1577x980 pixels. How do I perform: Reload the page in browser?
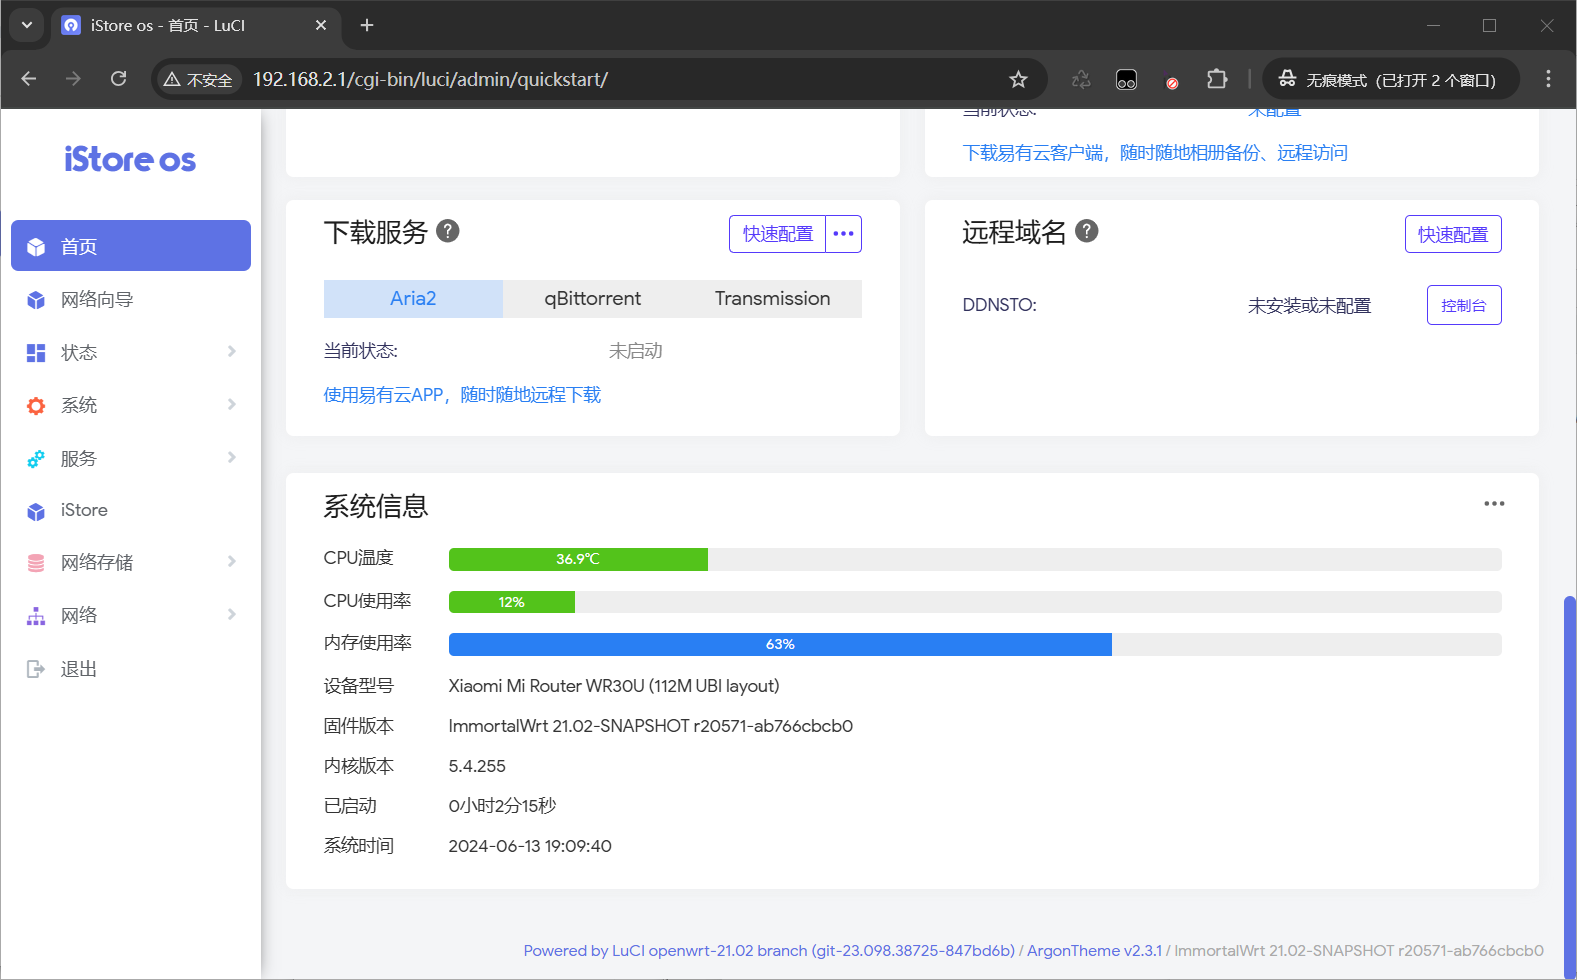coord(118,79)
